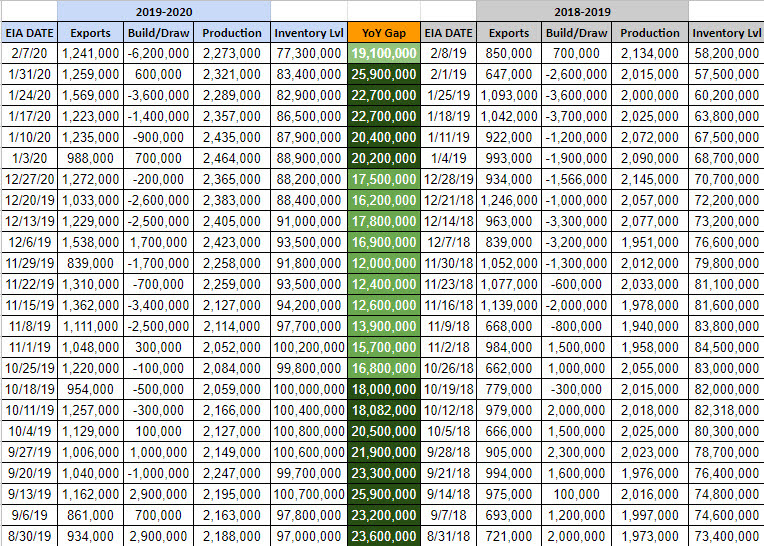Select the 2/8/19 date cell
The image size is (764, 546).
448,53
